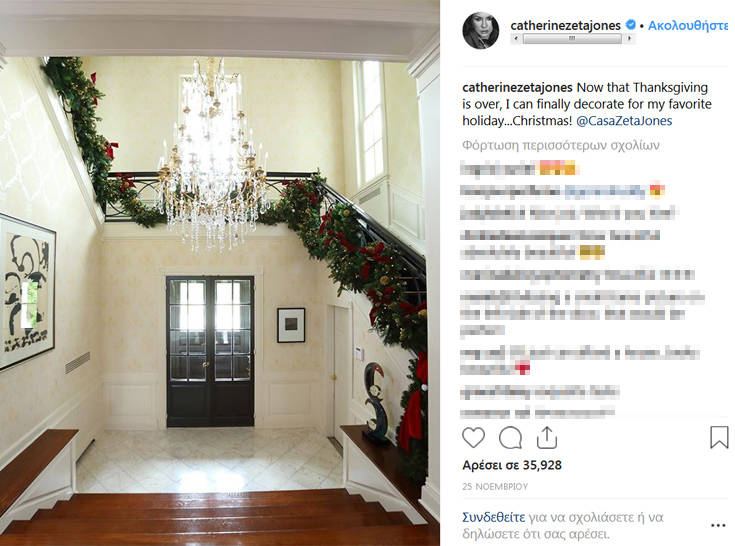Open catherinezetajones username in header
The height and width of the screenshot is (546, 735).
(x=565, y=25)
